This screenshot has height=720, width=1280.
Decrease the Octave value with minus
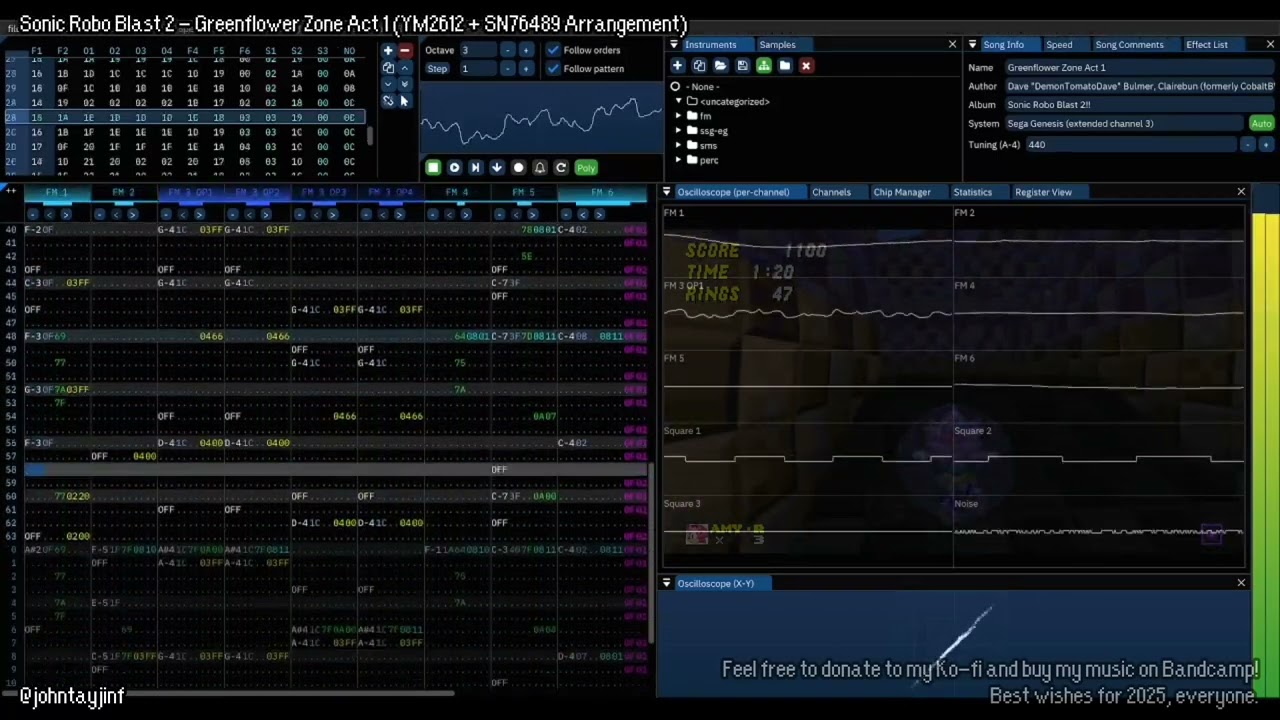[508, 50]
